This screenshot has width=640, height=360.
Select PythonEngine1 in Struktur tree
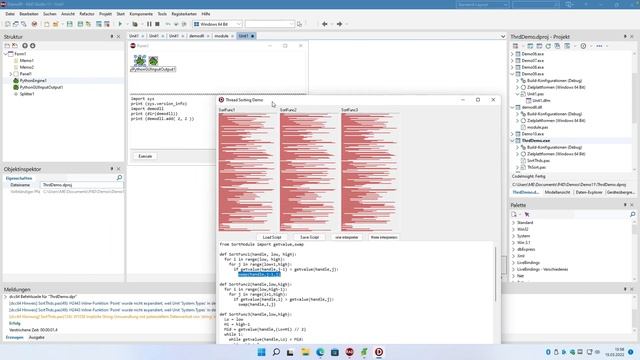(x=33, y=81)
